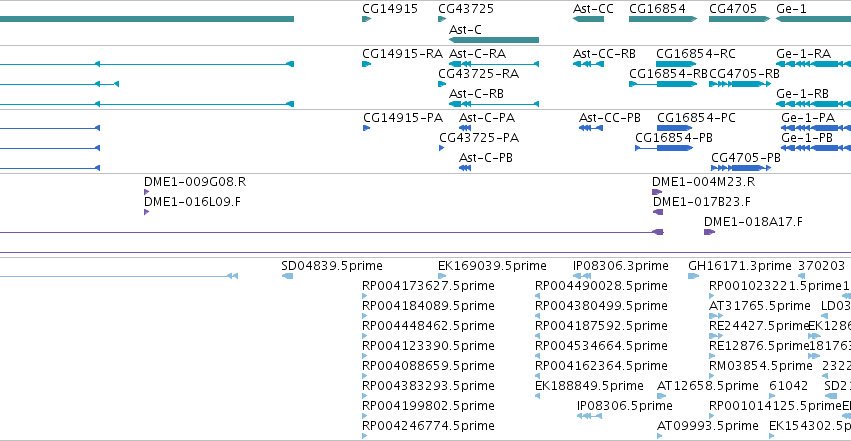Select transcript Ast-C-RB
The image size is (851, 441).
coord(494,104)
